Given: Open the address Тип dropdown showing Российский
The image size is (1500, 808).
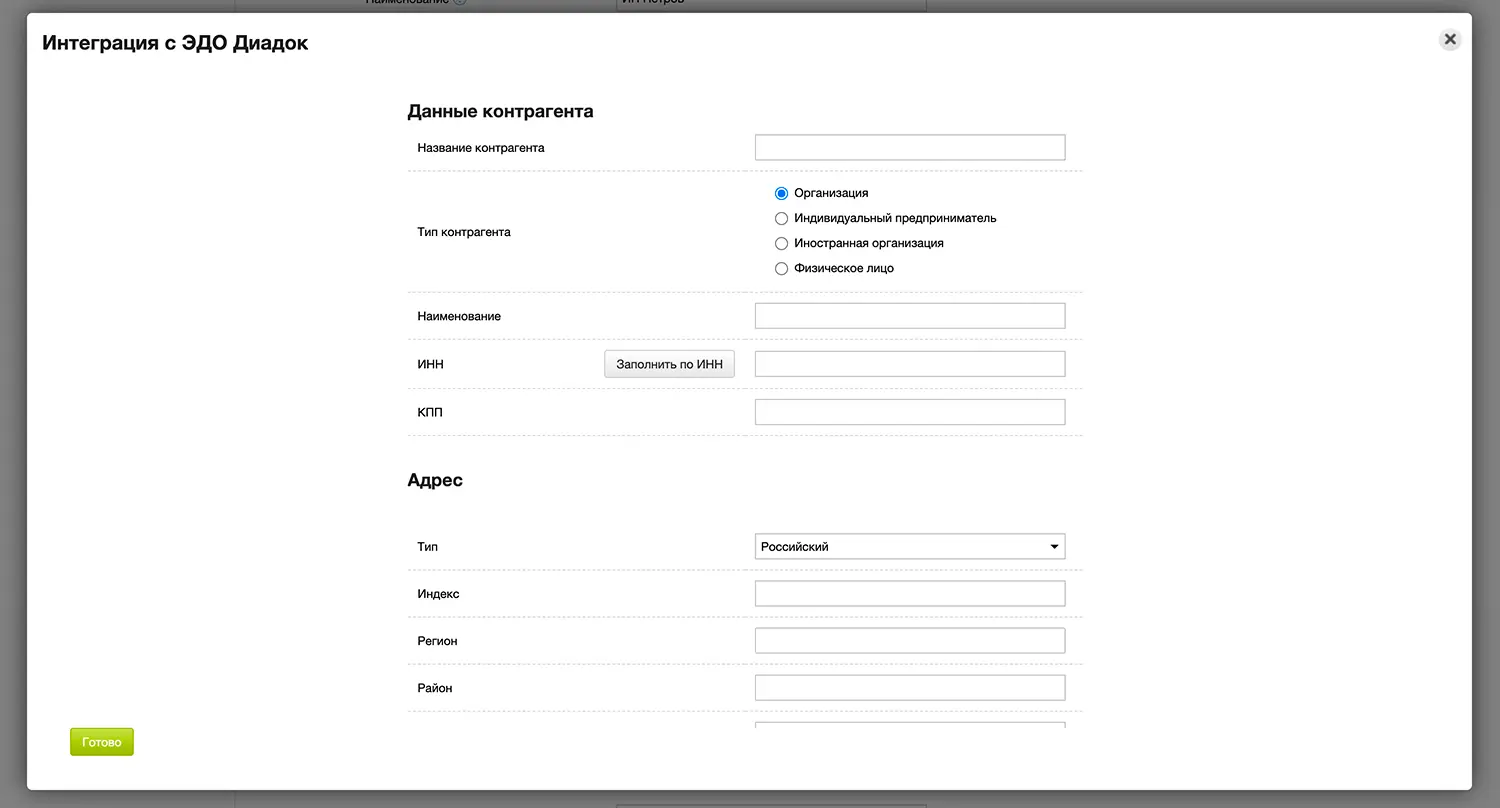Looking at the screenshot, I should coord(909,547).
